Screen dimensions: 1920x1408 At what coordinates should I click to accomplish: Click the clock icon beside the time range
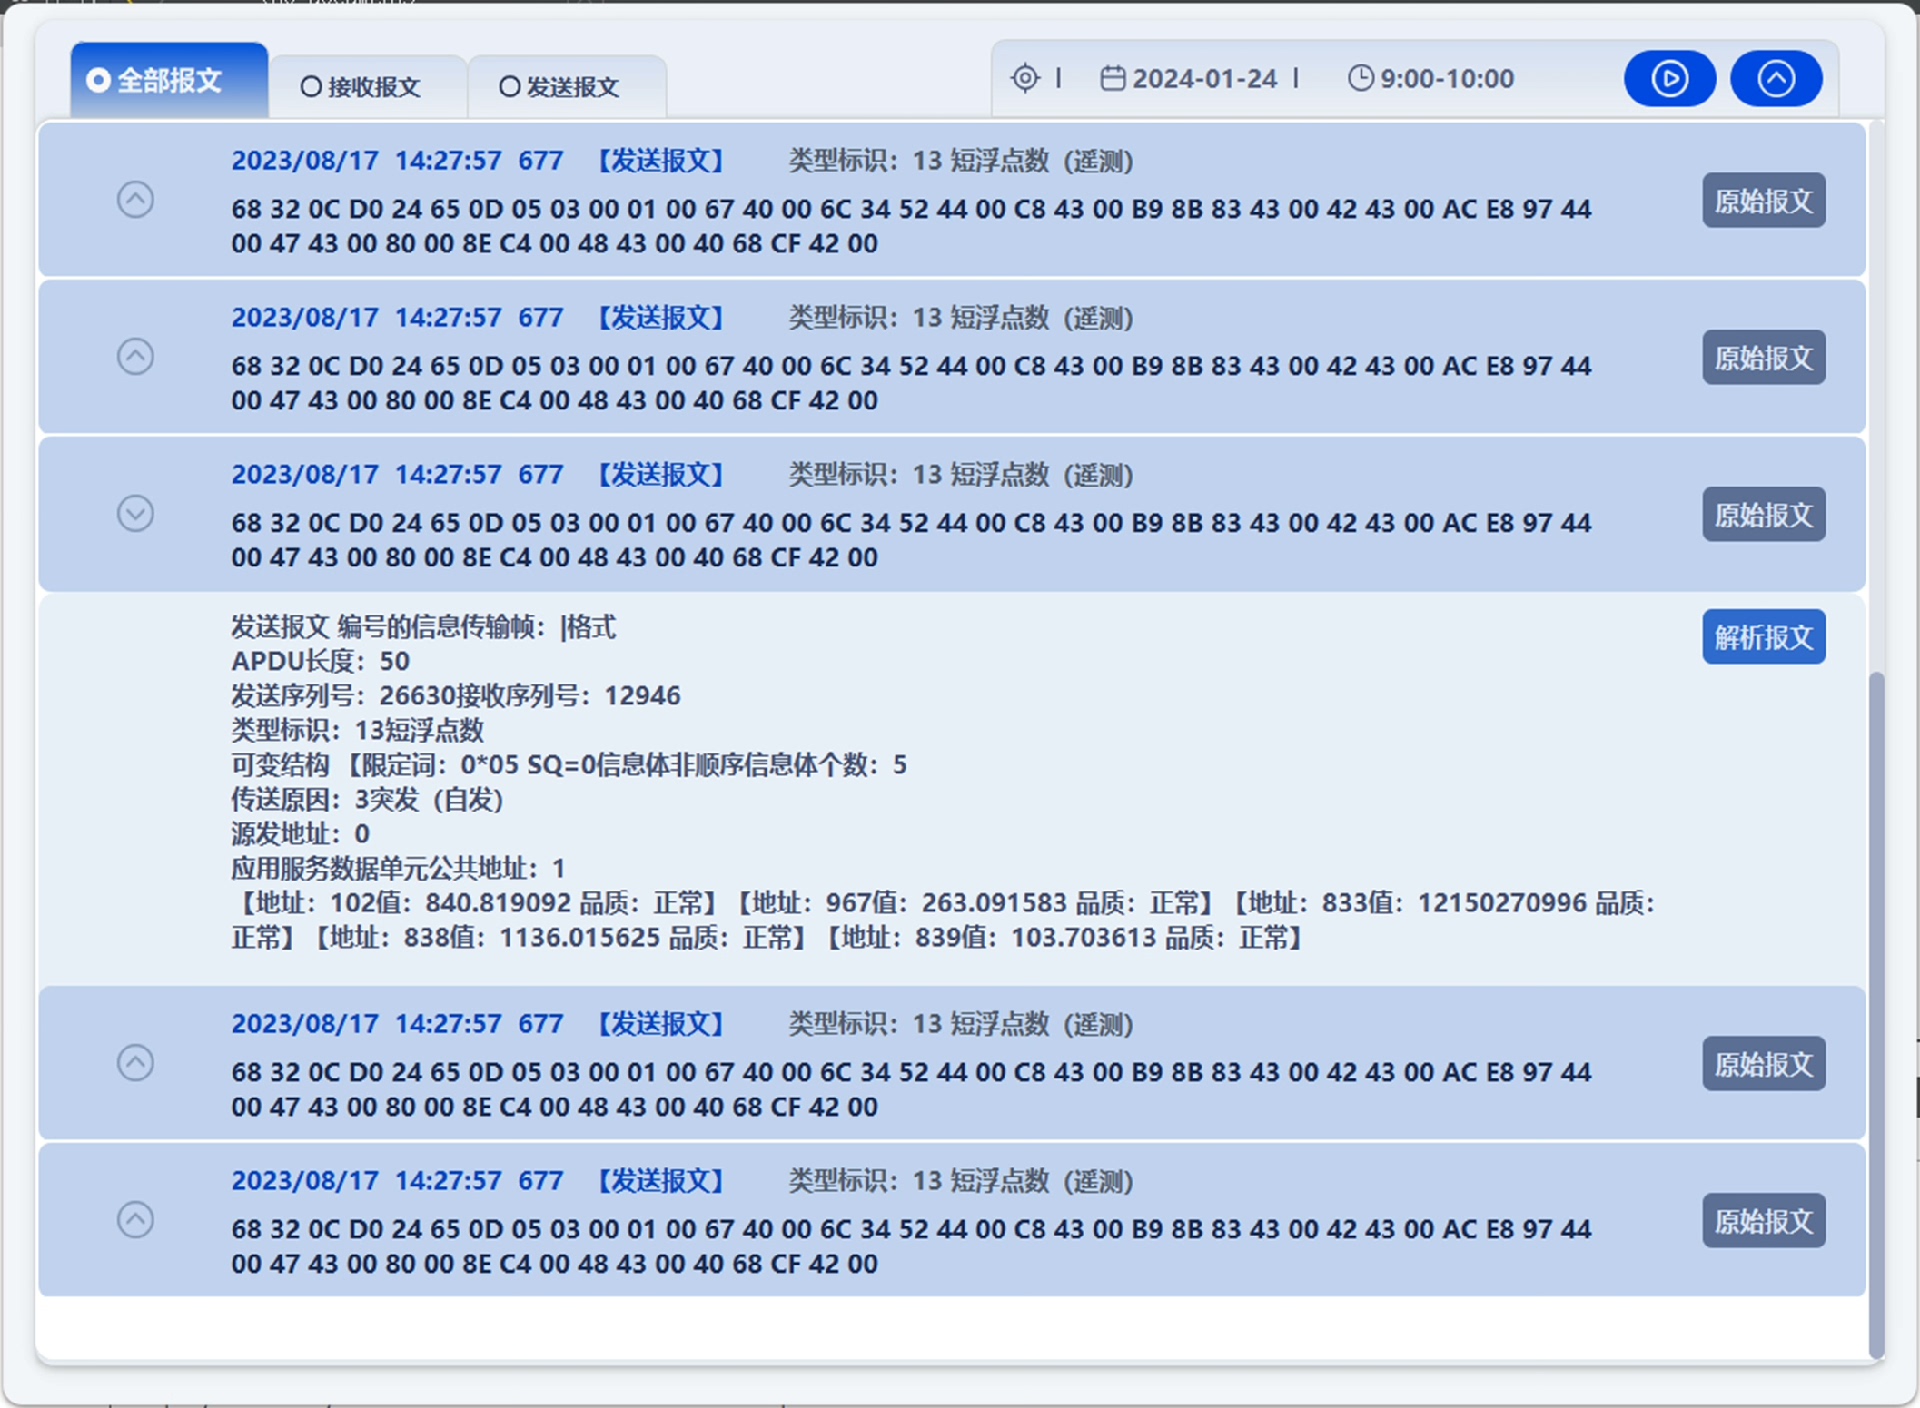click(x=1360, y=78)
